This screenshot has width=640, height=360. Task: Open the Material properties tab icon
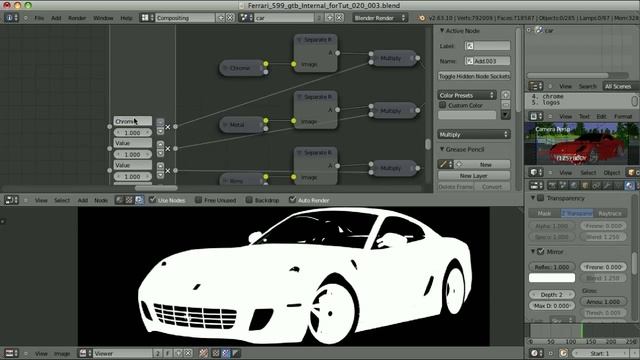[x=629, y=186]
